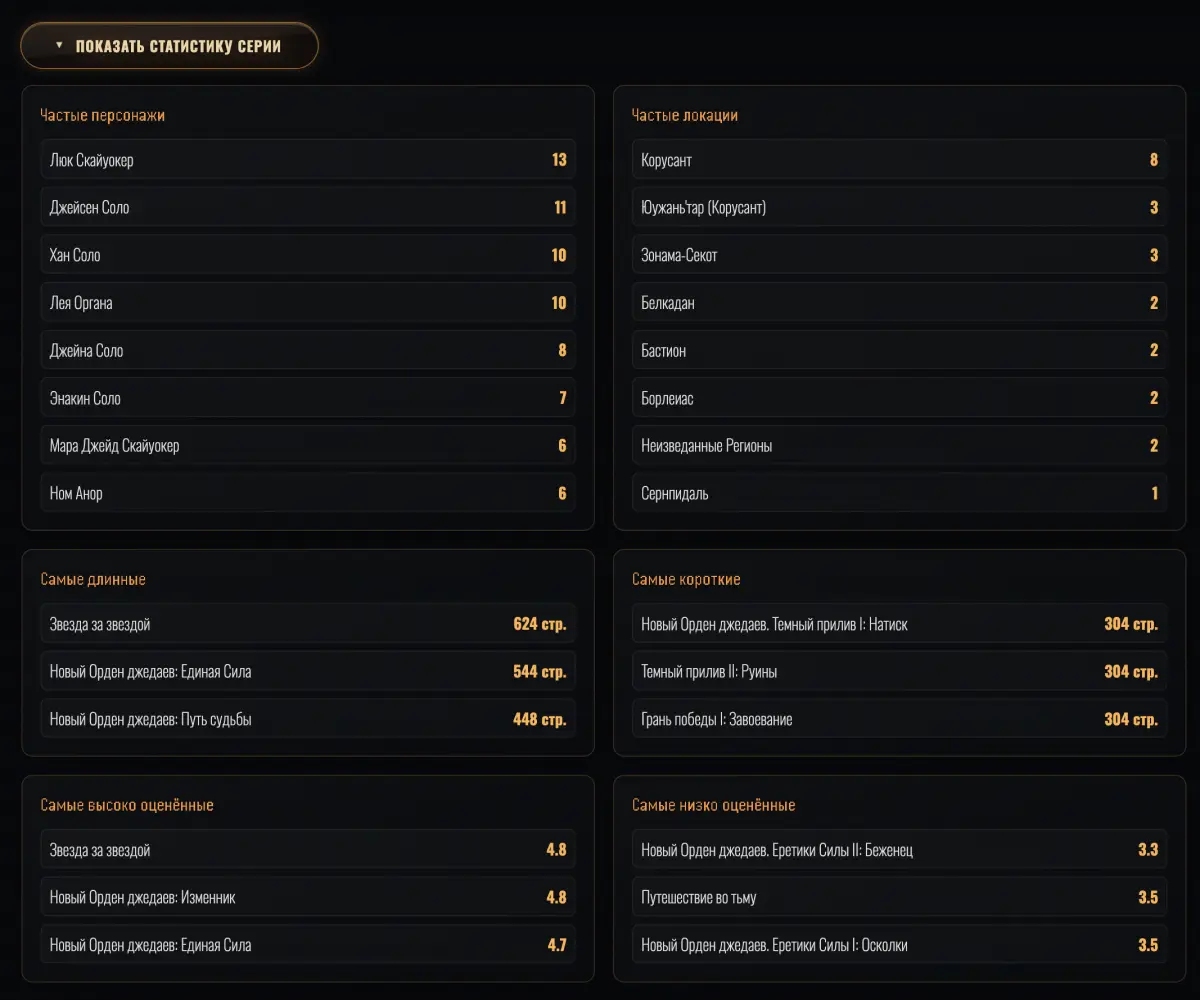Click Единая Сила with rating 4.7
This screenshot has width=1200, height=1000.
(308, 945)
